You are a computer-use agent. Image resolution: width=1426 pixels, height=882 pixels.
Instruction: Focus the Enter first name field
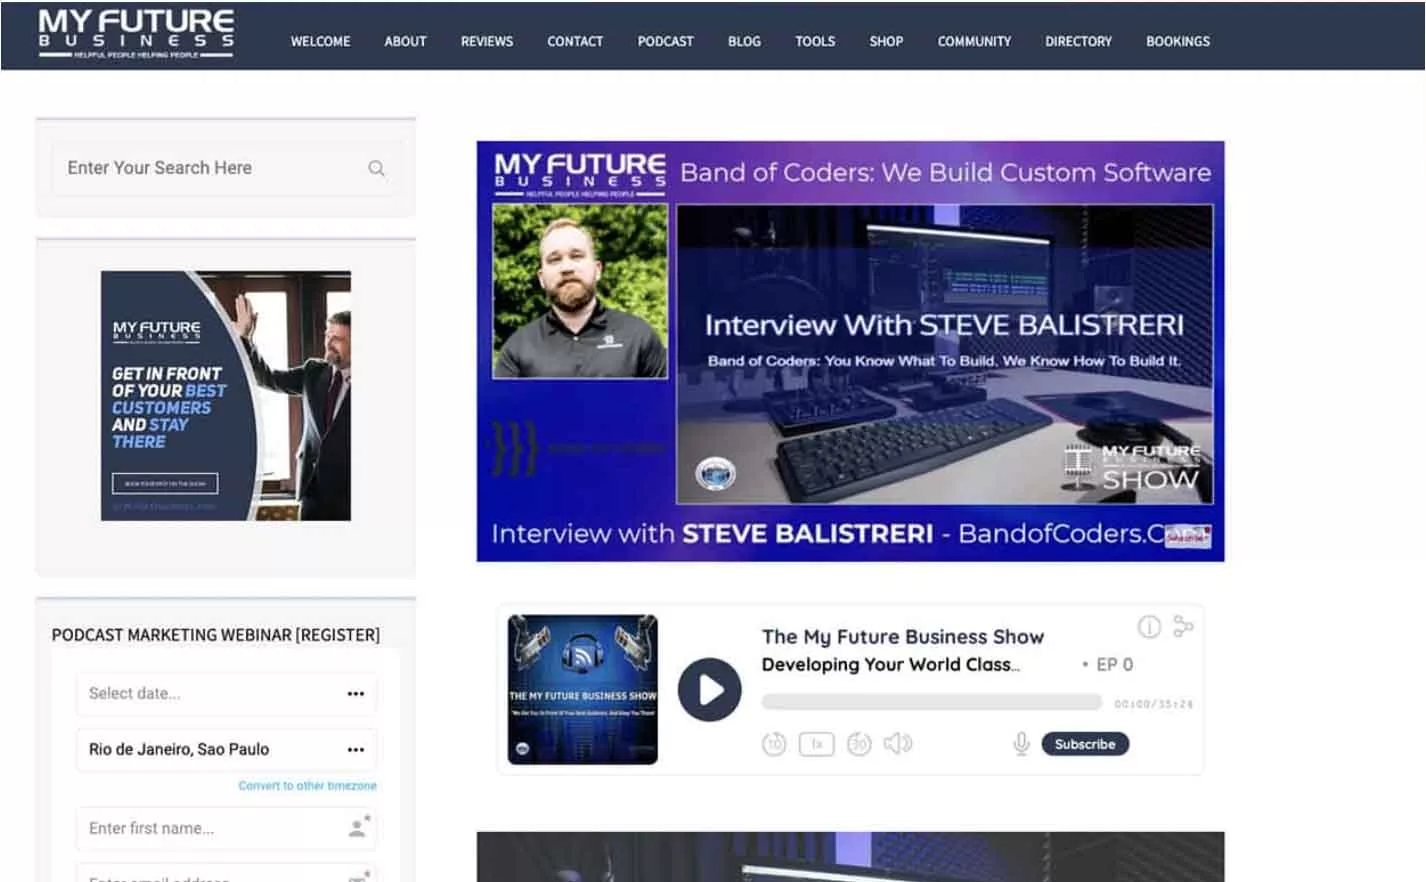226,828
